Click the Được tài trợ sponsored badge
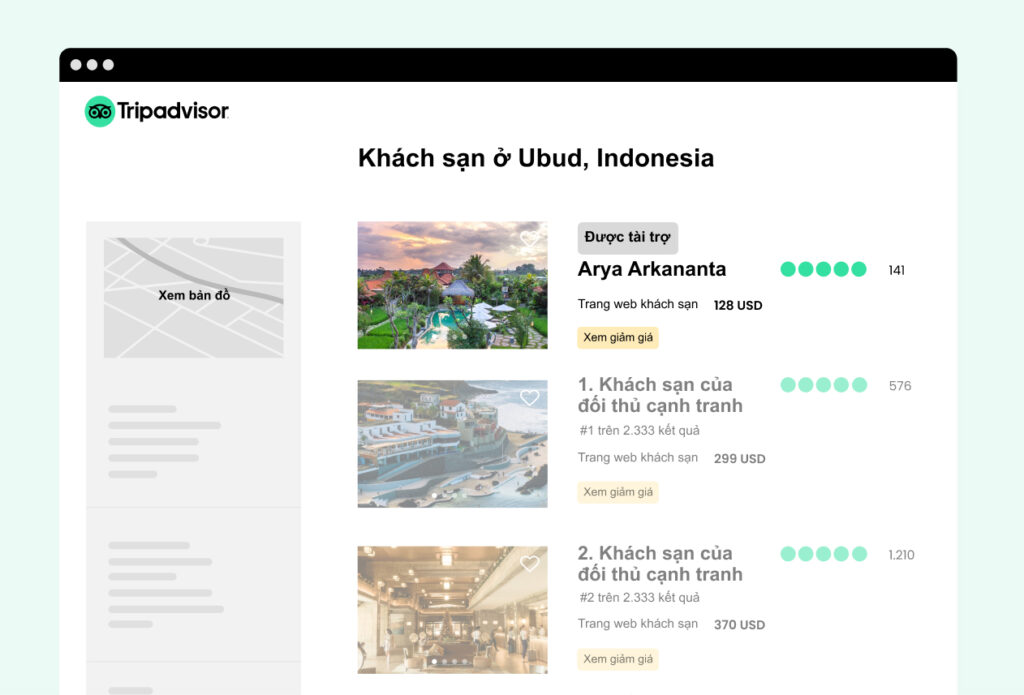Image resolution: width=1024 pixels, height=695 pixels. (x=628, y=238)
